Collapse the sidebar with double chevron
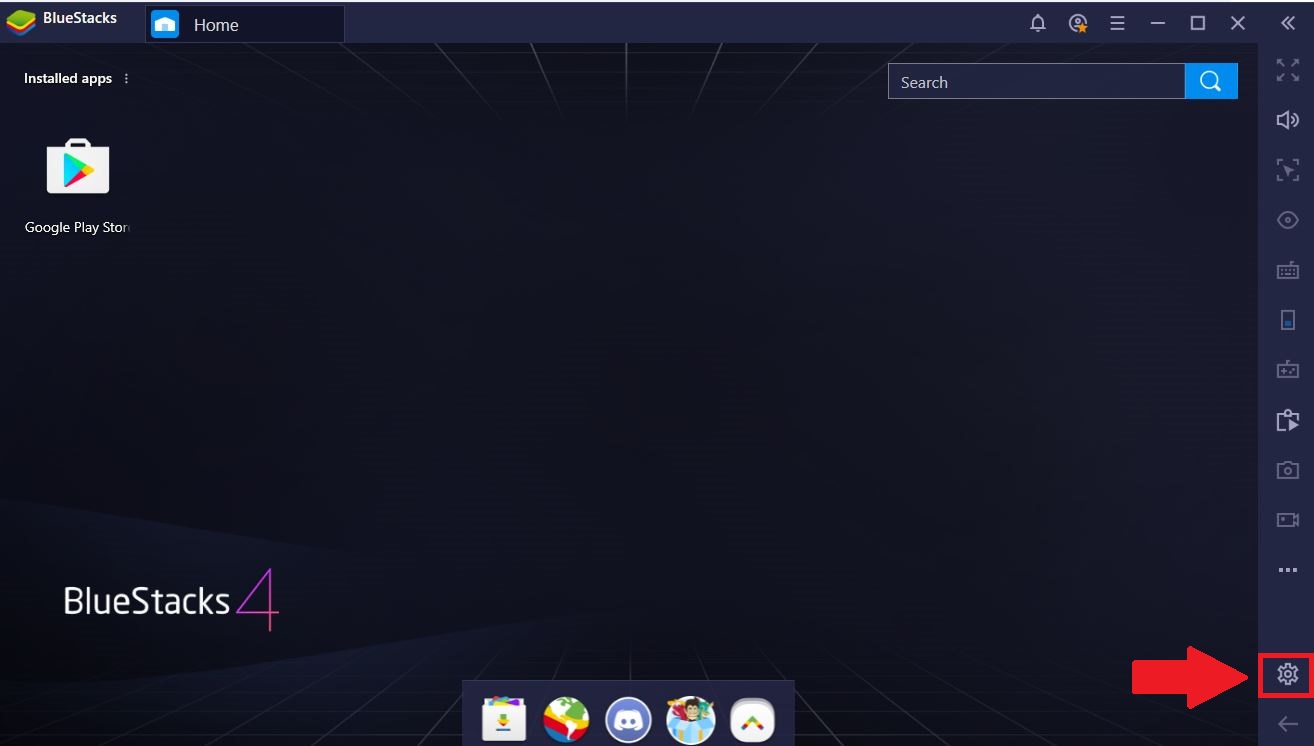 pos(1288,24)
